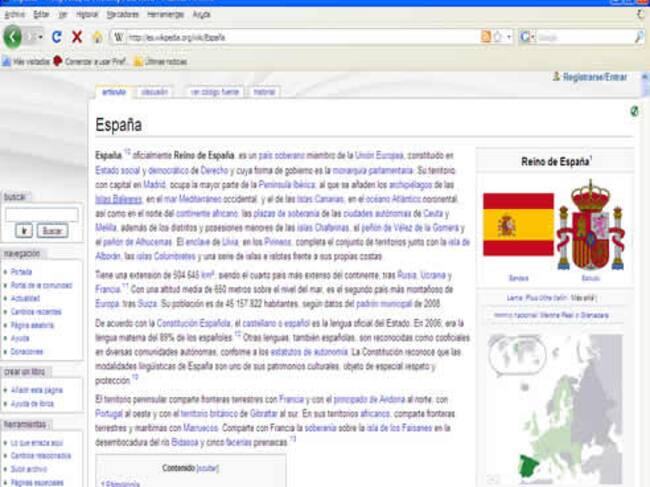Open the historial tab of the article
This screenshot has width=650, height=487.
[x=263, y=92]
